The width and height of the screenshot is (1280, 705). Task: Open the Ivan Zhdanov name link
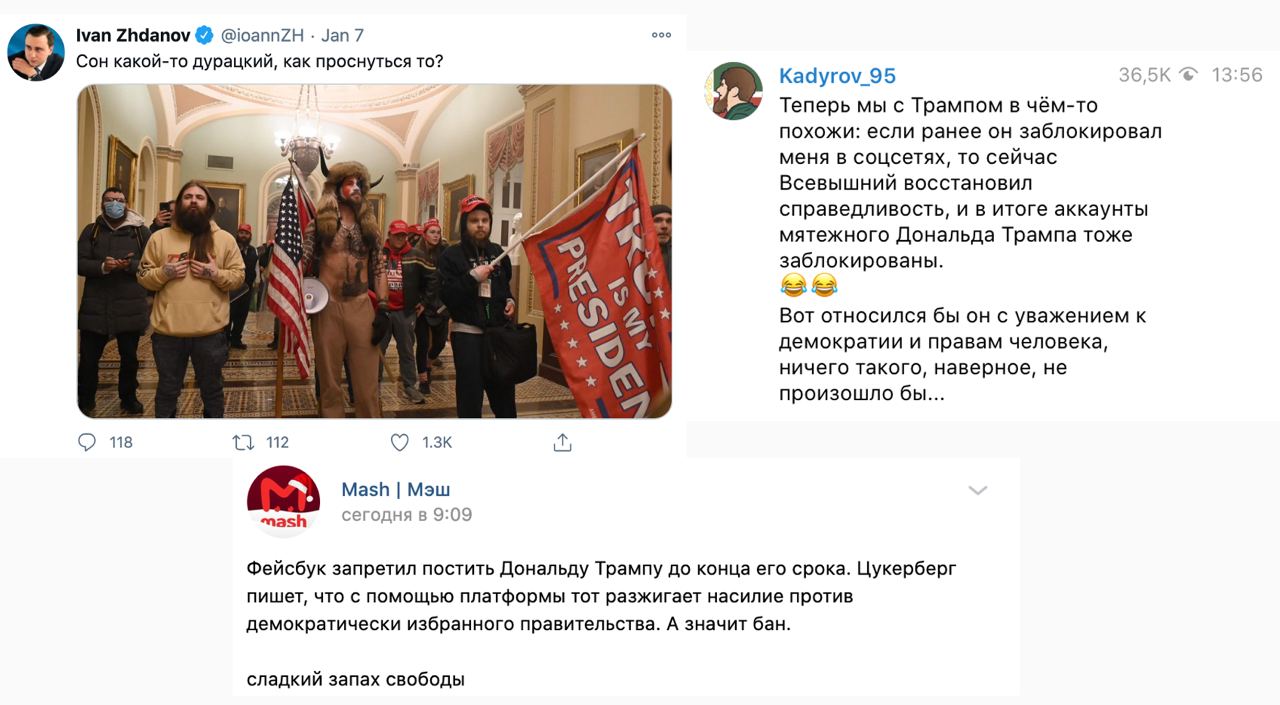[x=133, y=35]
